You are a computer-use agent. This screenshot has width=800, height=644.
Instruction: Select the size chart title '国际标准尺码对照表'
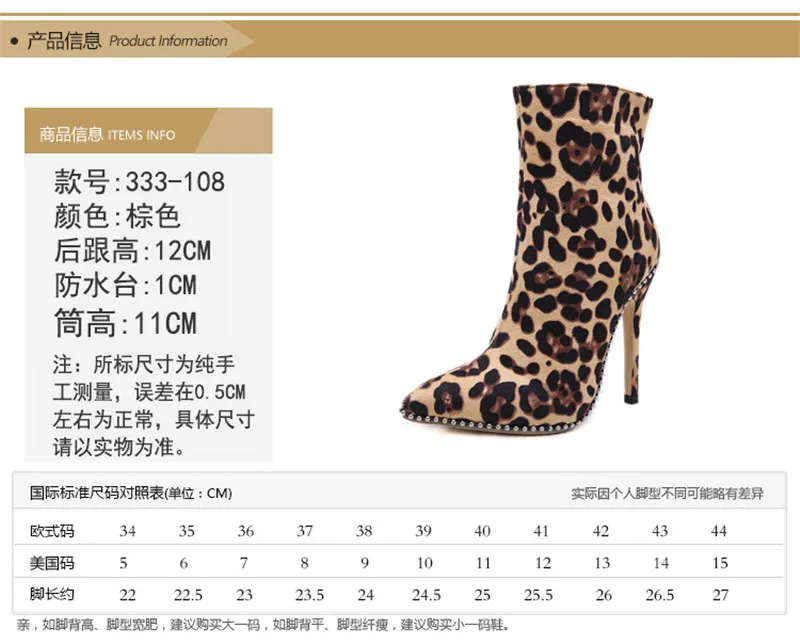coord(97,493)
